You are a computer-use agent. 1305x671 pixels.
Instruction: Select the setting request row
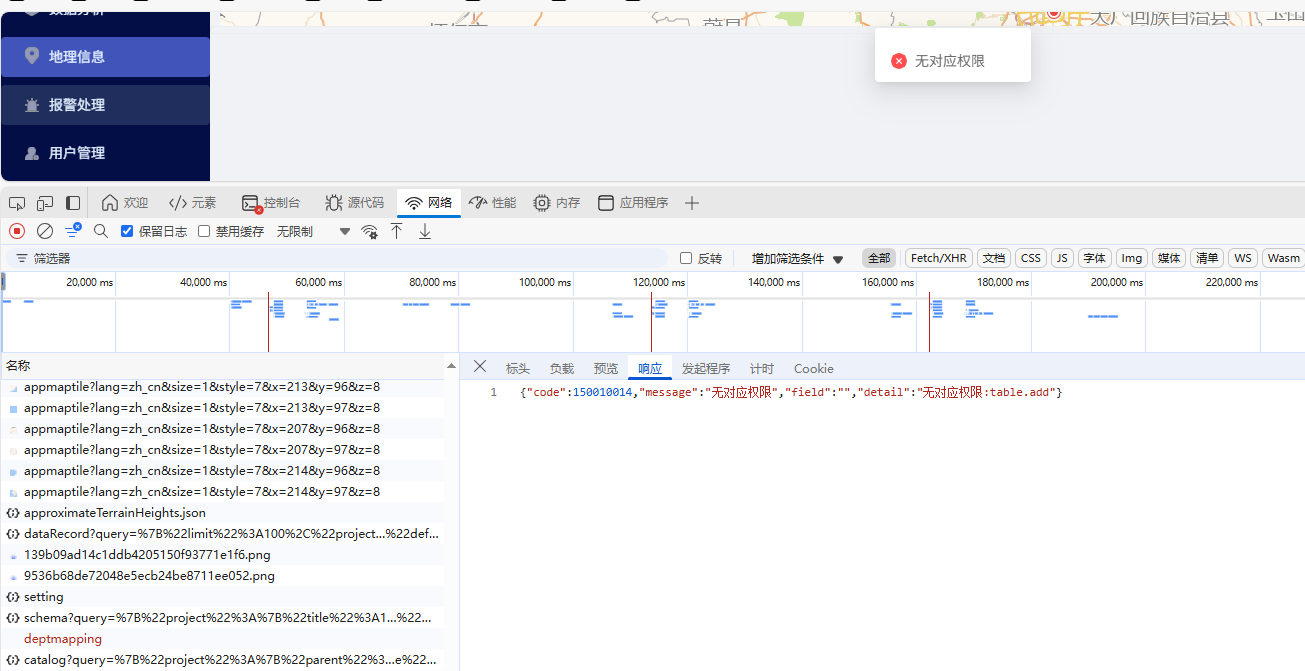point(222,597)
